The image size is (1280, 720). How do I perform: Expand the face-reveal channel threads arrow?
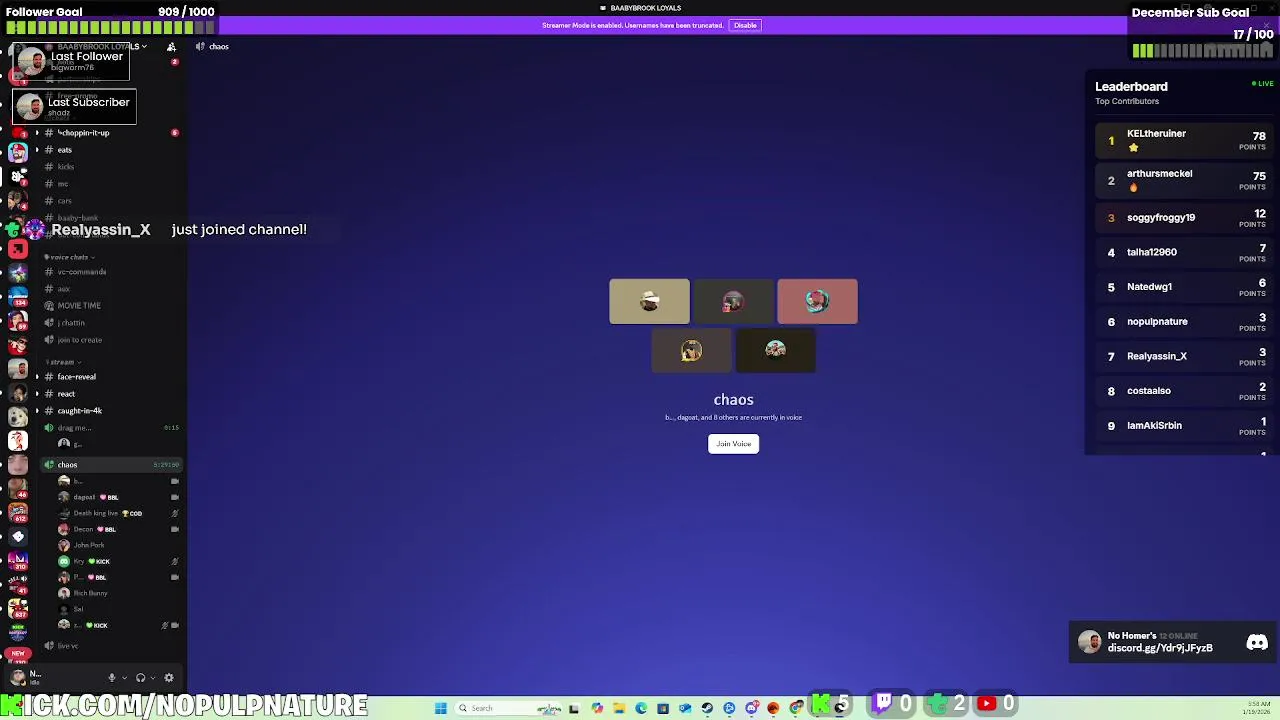[37, 377]
